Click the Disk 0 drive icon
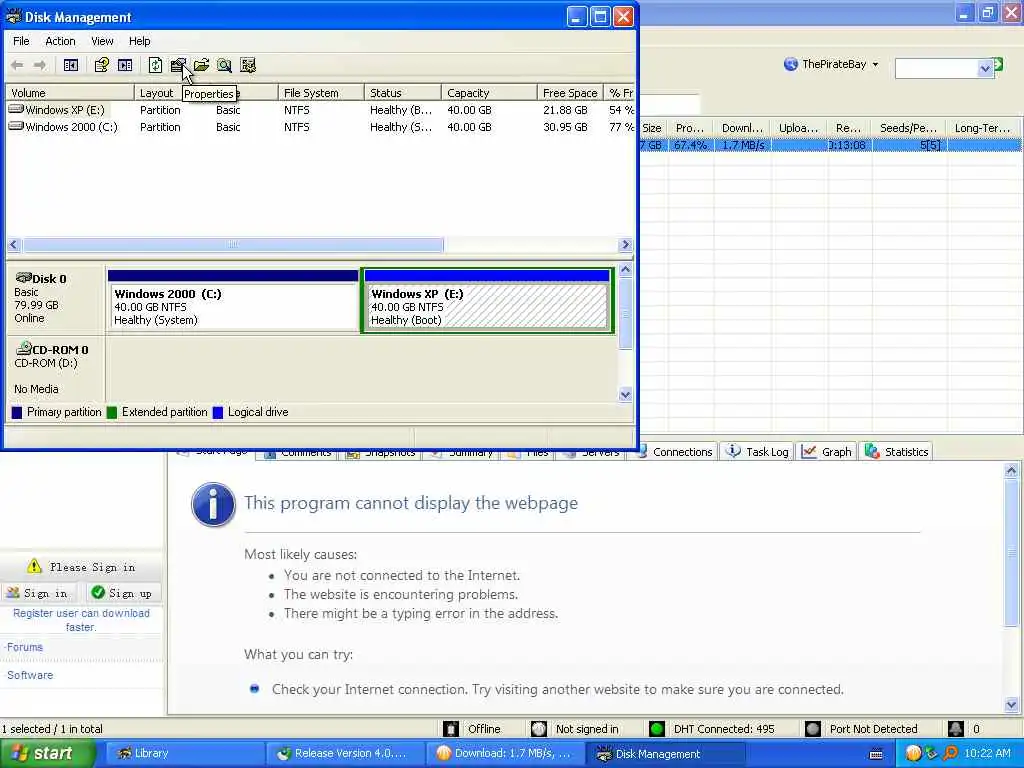The height and width of the screenshot is (768, 1024). 24,278
